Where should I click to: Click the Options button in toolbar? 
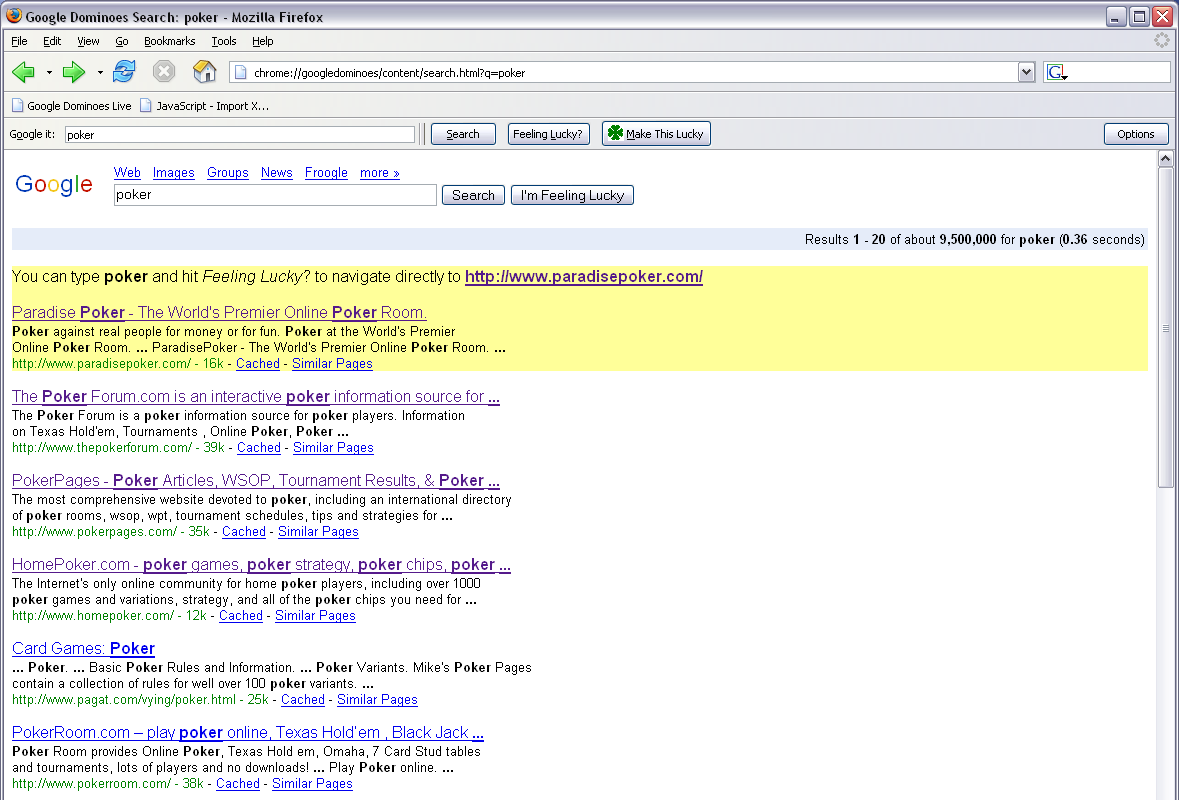[x=1135, y=134]
